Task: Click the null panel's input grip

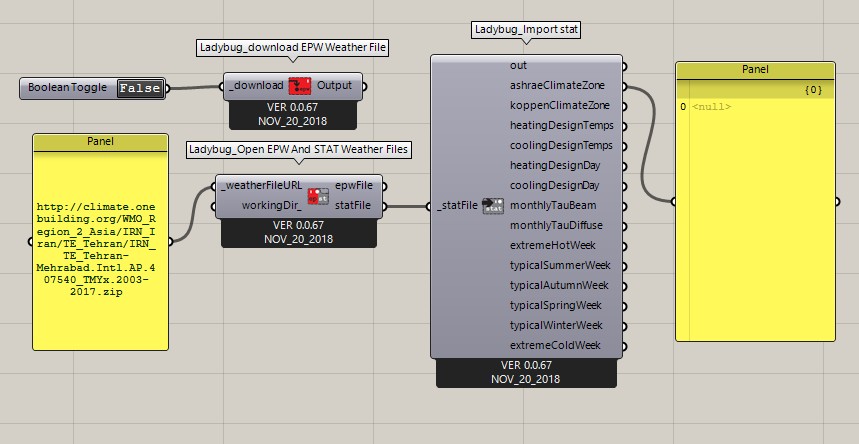Action: [x=673, y=202]
